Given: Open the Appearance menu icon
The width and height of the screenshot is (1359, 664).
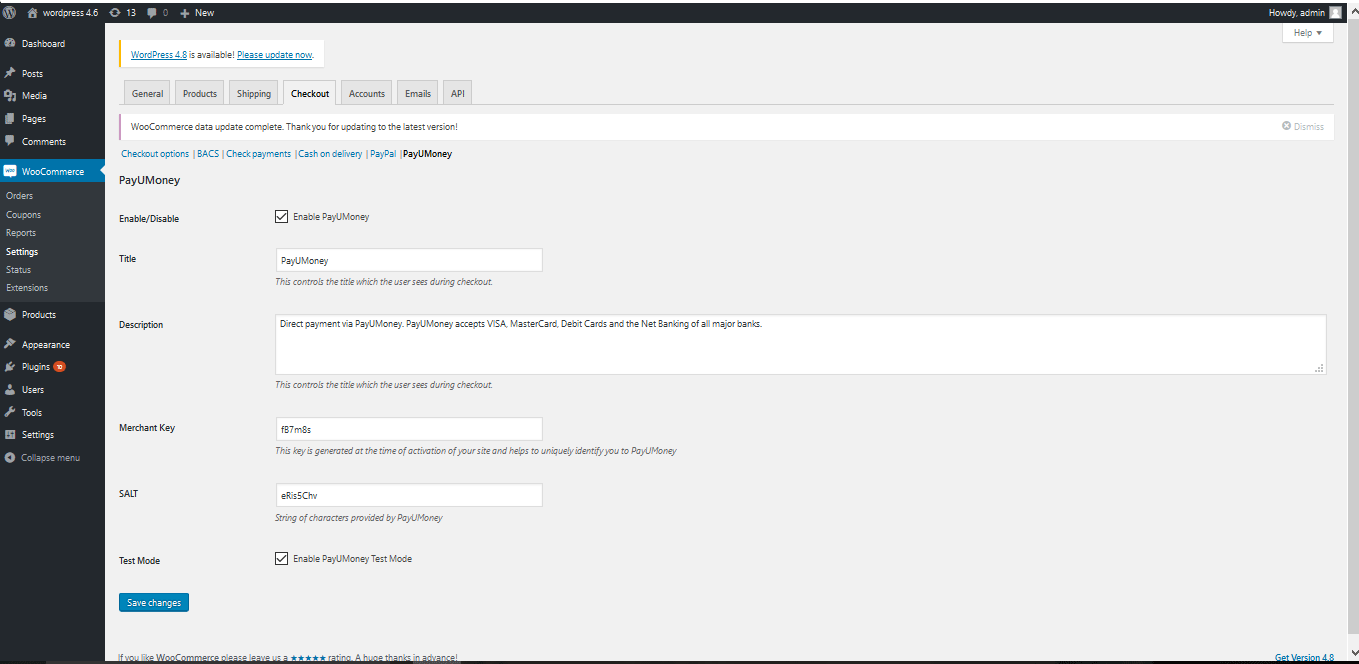Looking at the screenshot, I should [x=10, y=344].
